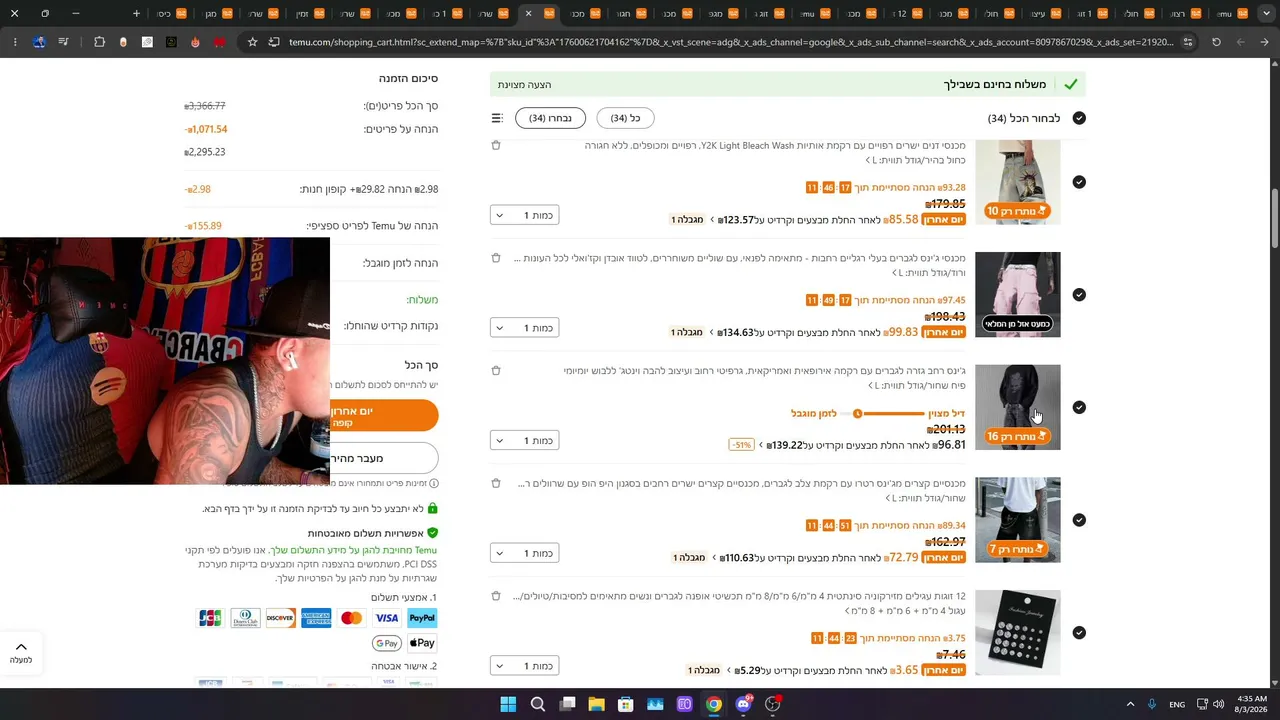Show all 34 cart items with 'כל (34)'
The width and height of the screenshot is (1280, 720).
(x=625, y=118)
